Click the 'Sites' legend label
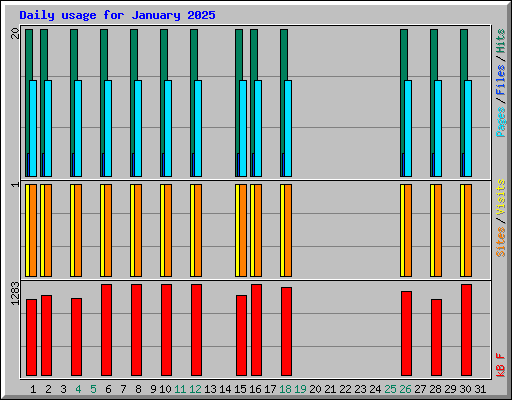Viewport: 512px width, 400px height. 501,242
